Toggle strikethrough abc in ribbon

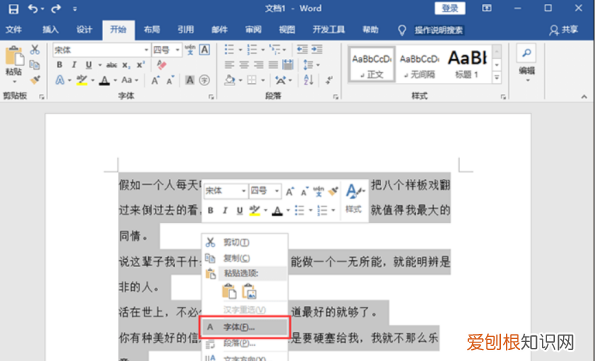pos(111,65)
